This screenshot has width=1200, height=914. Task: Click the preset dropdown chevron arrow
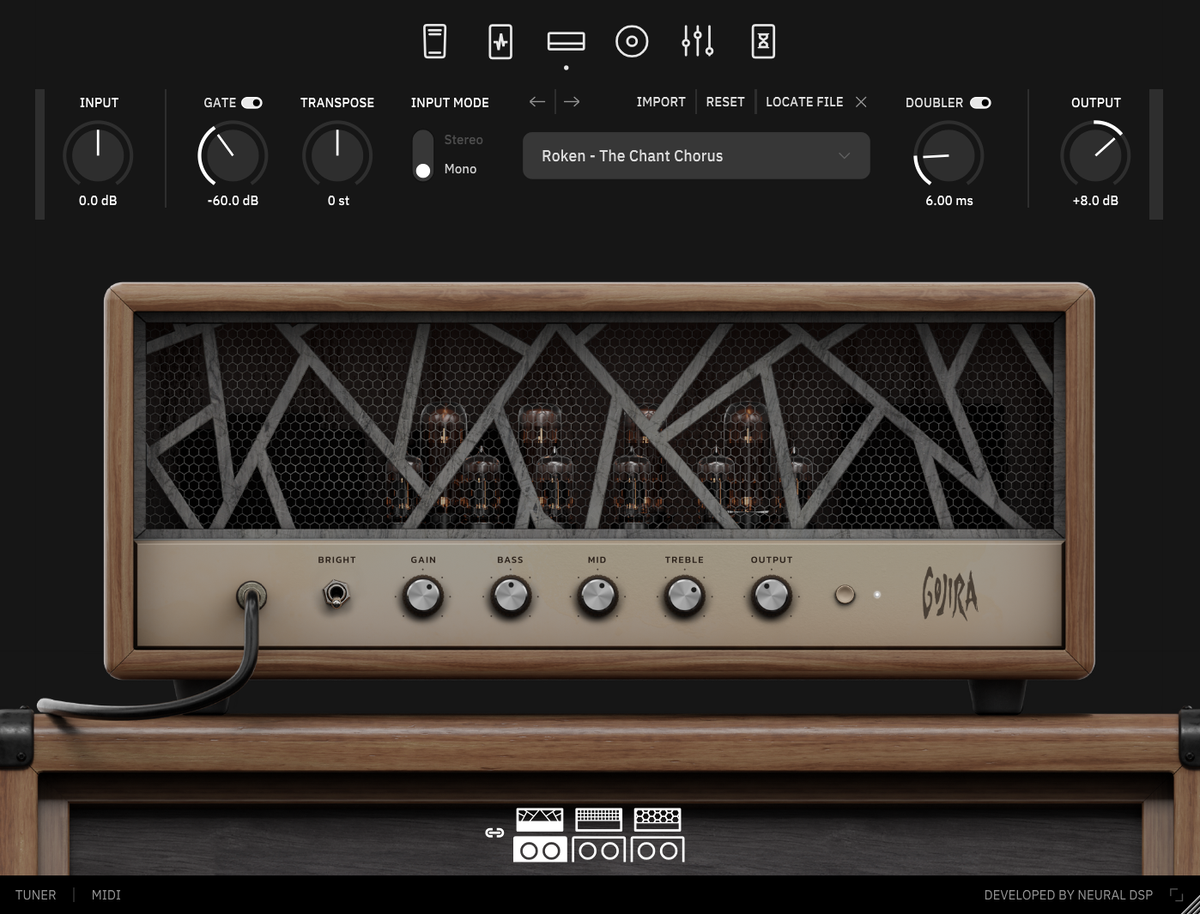844,156
